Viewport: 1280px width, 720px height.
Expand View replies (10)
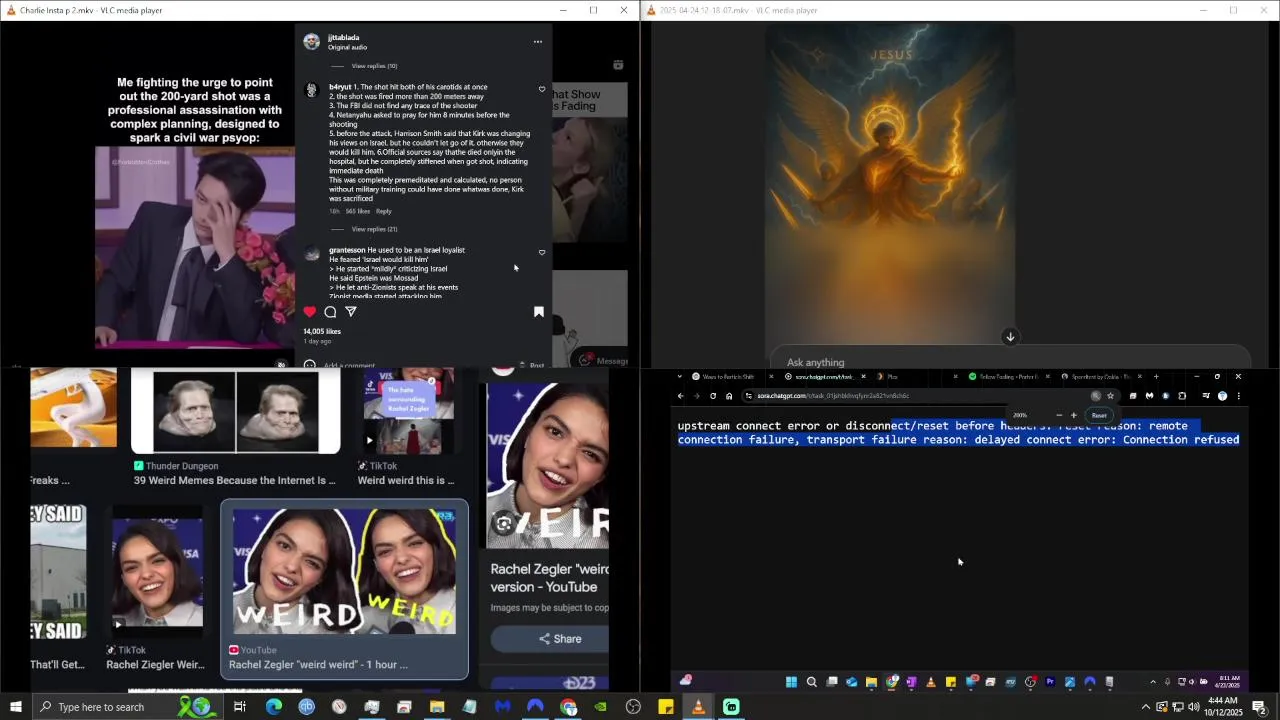(x=374, y=66)
